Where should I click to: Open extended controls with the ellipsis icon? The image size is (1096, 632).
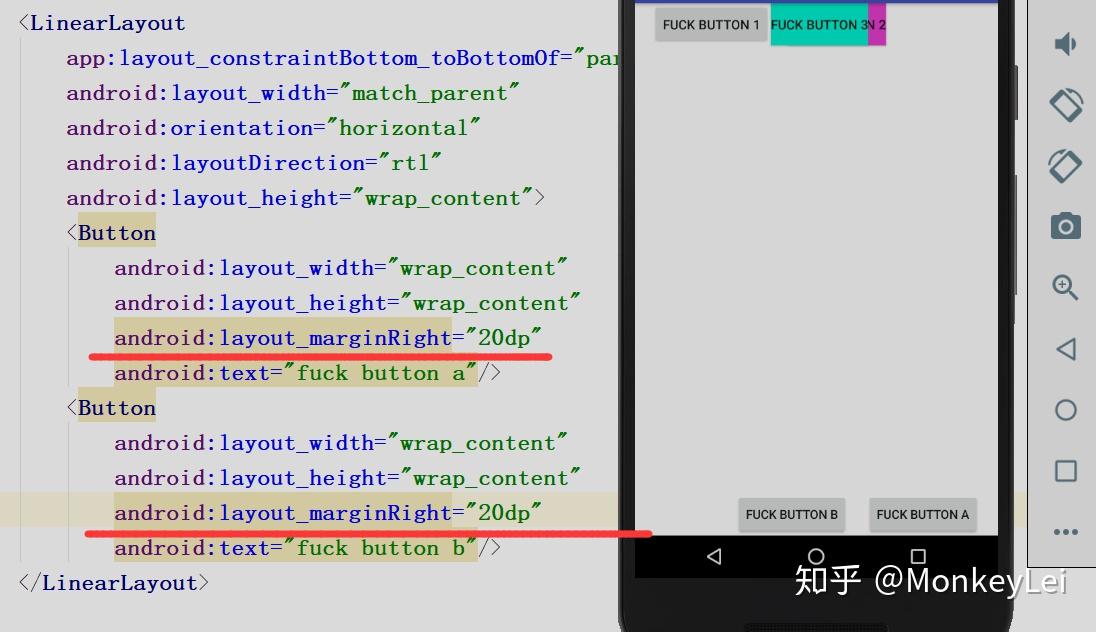click(x=1065, y=532)
